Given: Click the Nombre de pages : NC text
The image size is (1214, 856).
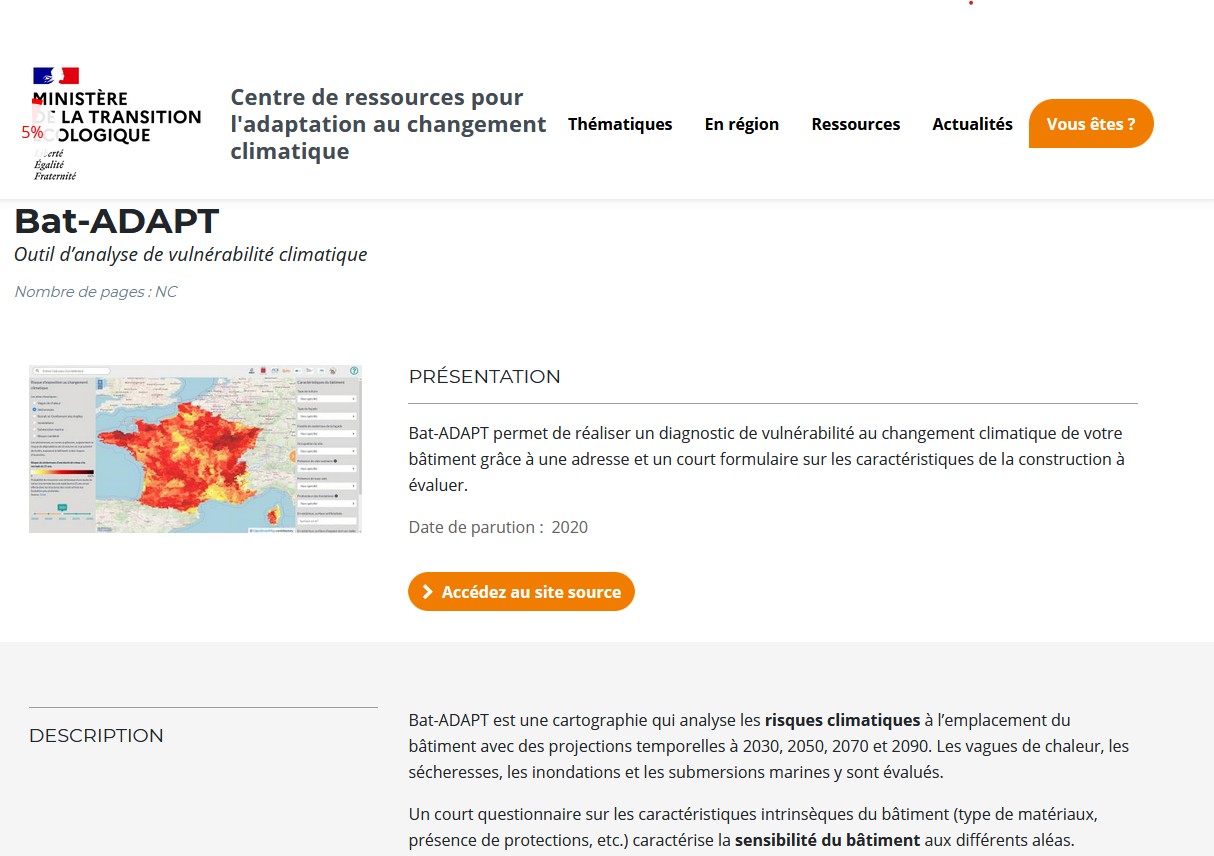Looking at the screenshot, I should pyautogui.click(x=96, y=292).
